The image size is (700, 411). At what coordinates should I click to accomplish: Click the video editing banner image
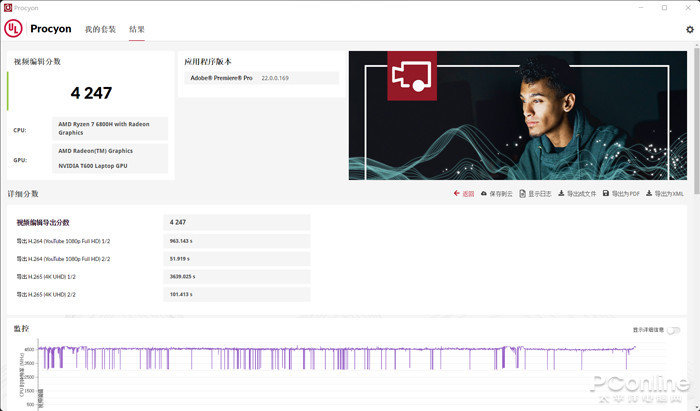pyautogui.click(x=518, y=116)
